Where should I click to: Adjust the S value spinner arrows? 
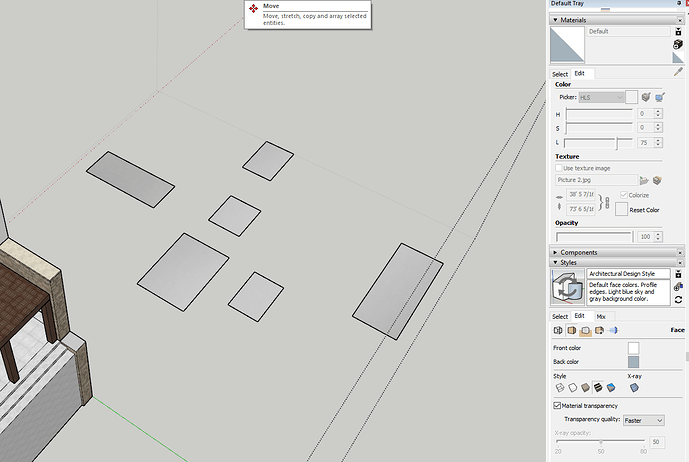(658, 127)
